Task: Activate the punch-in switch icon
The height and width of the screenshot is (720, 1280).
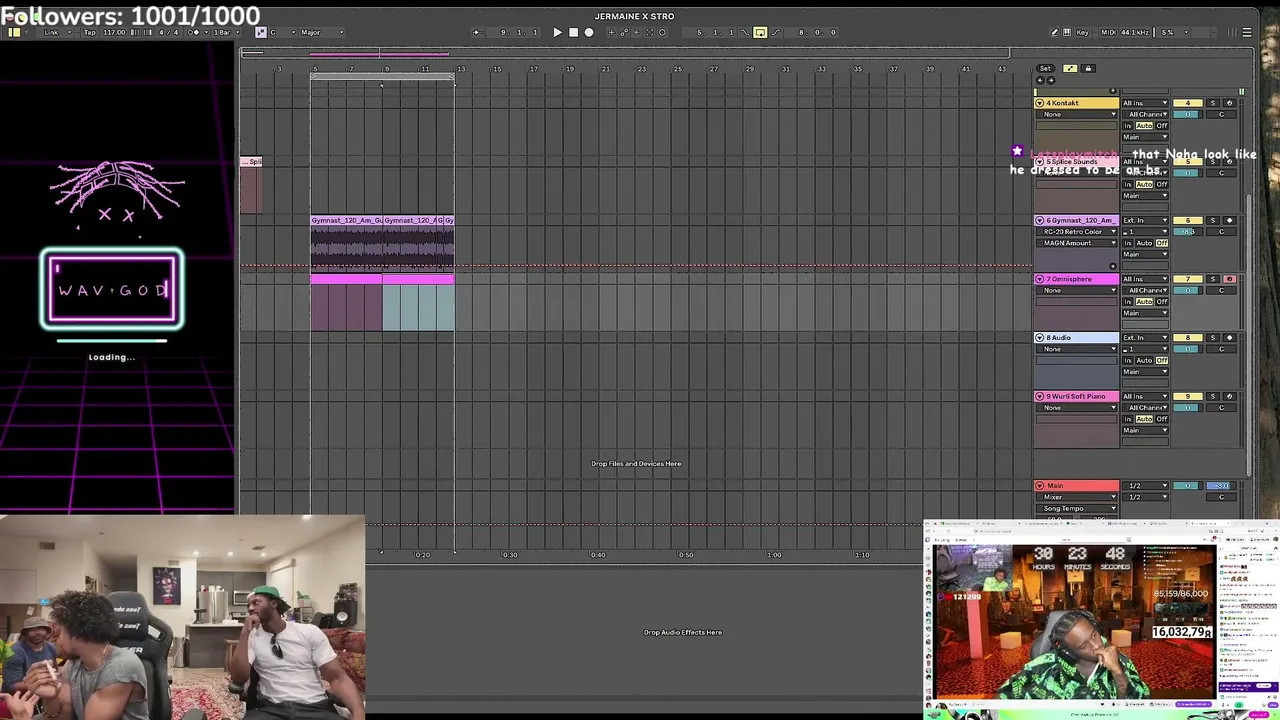Action: click(746, 32)
